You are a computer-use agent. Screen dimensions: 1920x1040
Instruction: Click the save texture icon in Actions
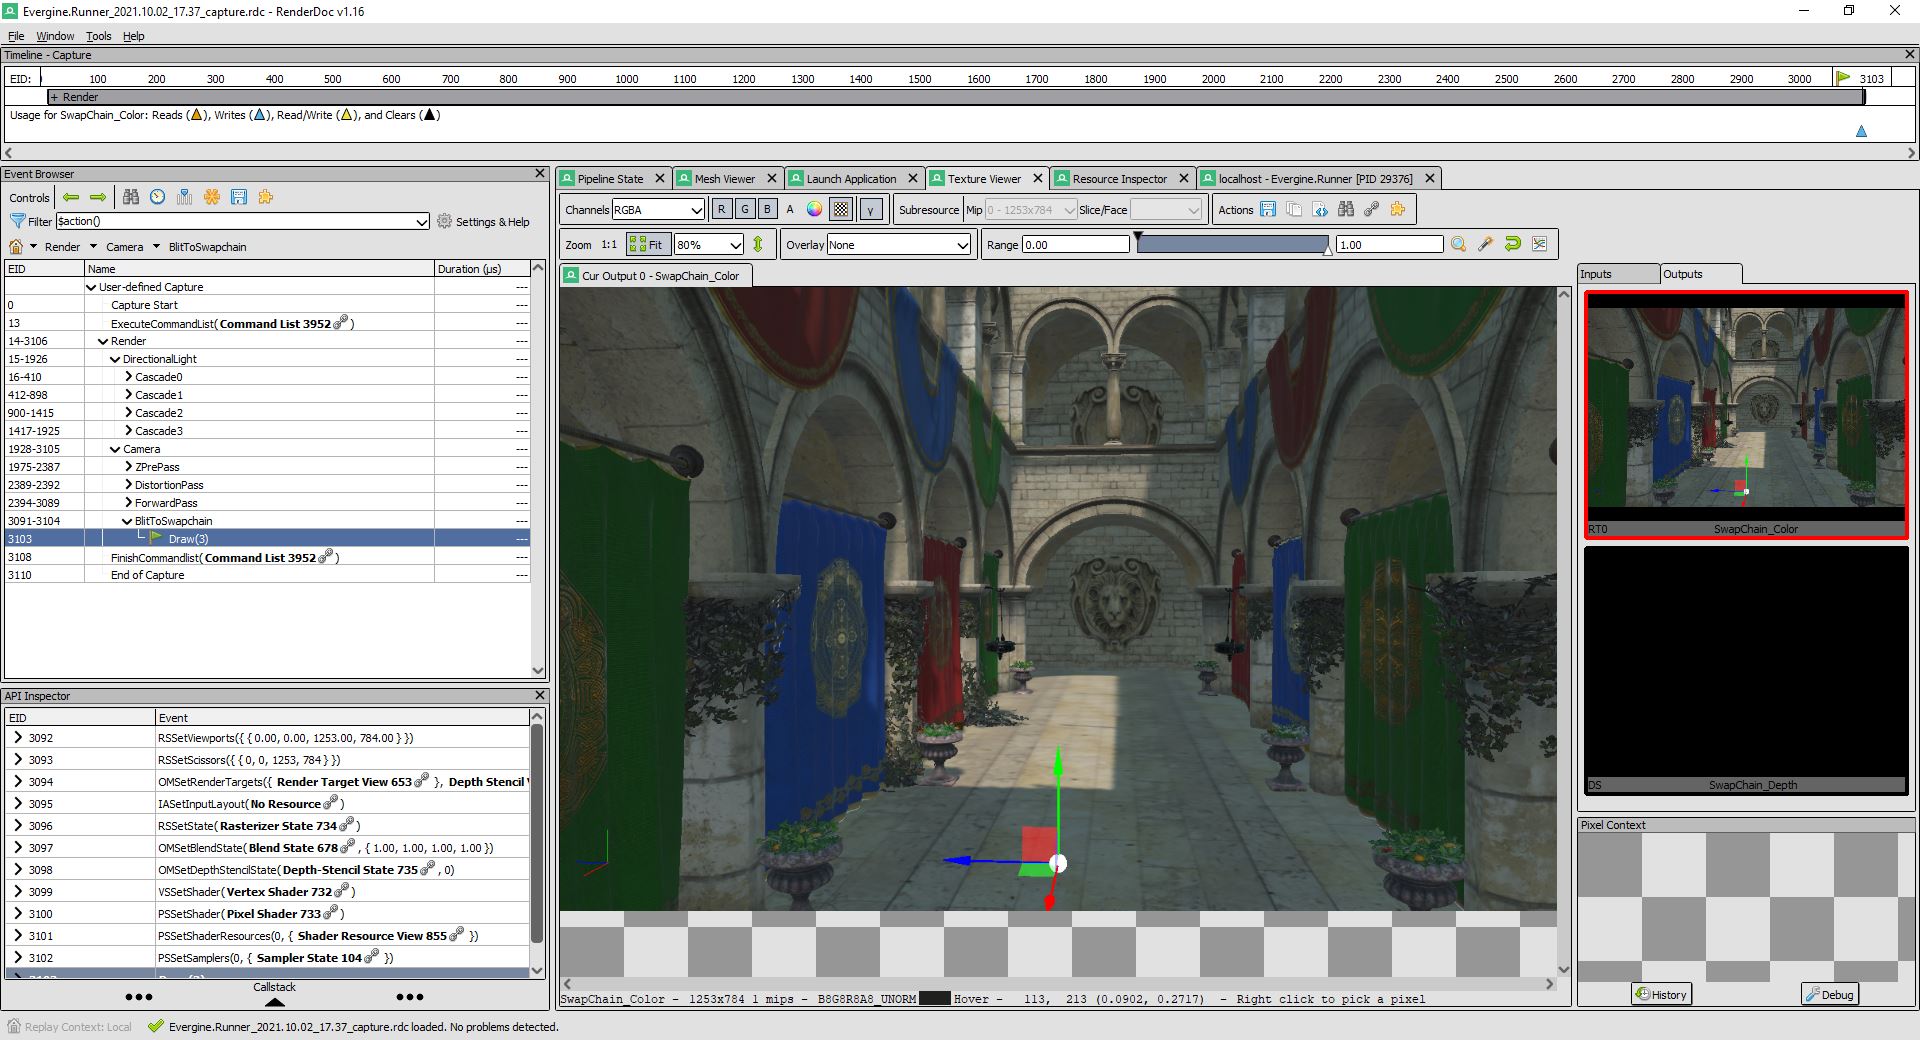(1268, 209)
